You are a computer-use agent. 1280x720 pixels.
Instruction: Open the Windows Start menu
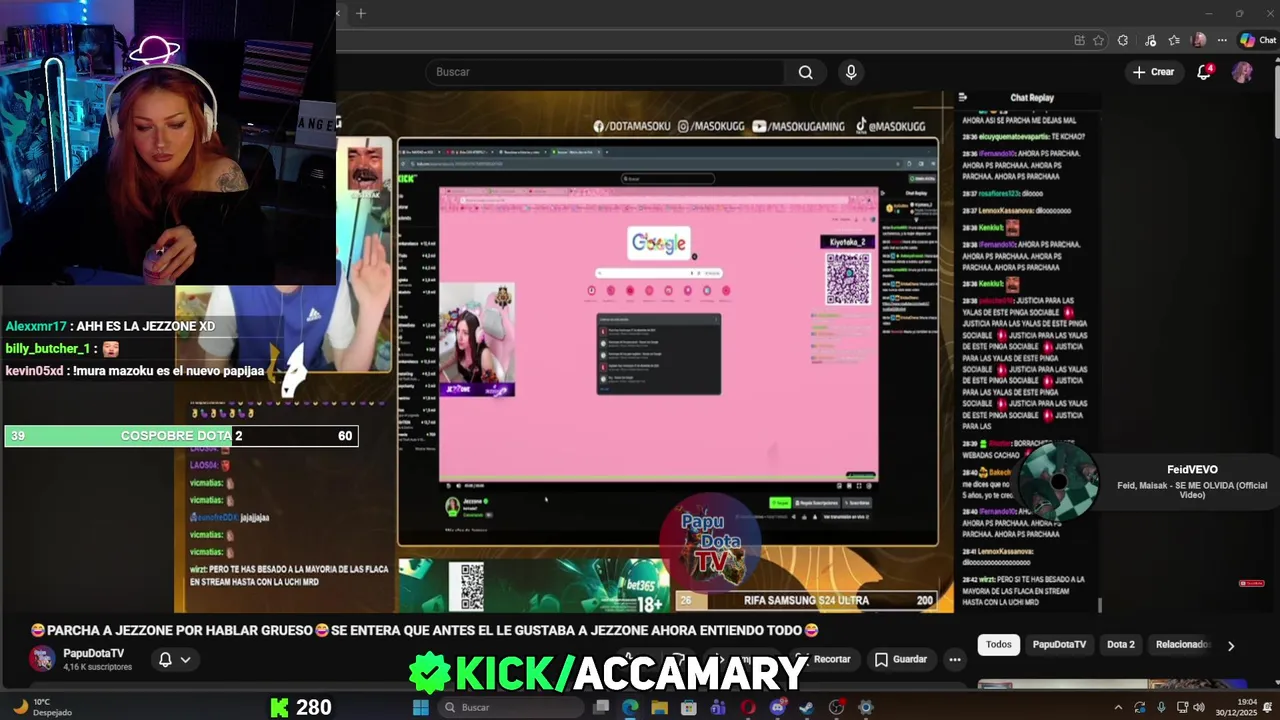[421, 707]
